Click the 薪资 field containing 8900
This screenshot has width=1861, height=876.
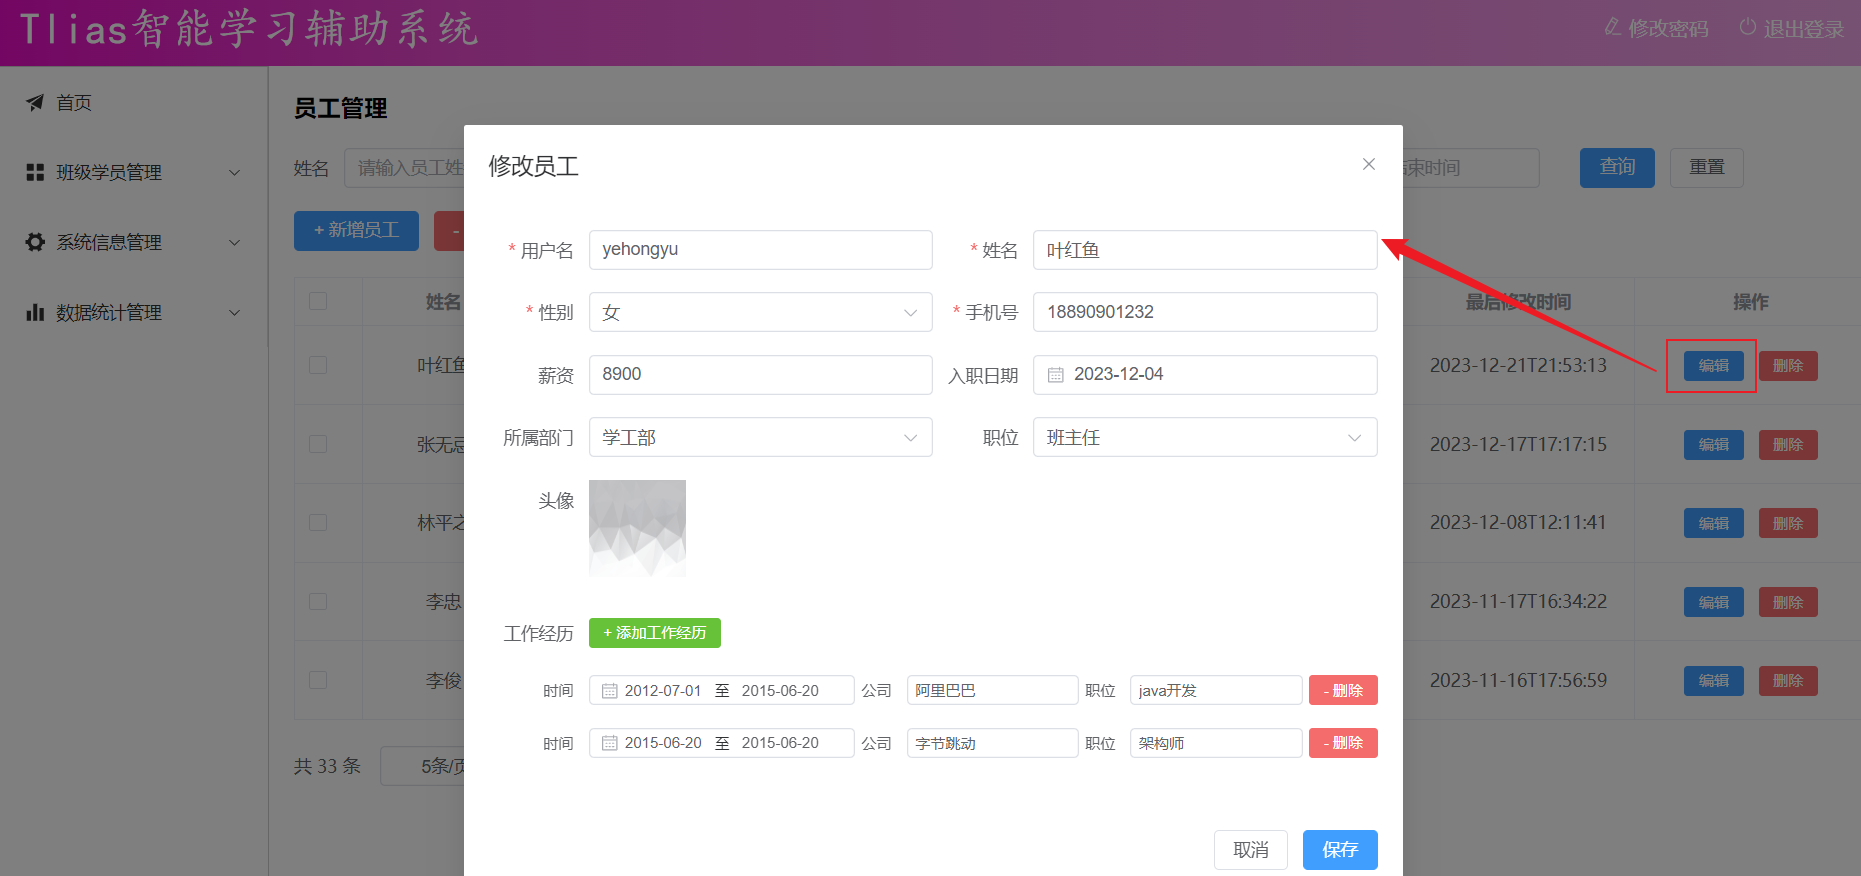click(760, 375)
